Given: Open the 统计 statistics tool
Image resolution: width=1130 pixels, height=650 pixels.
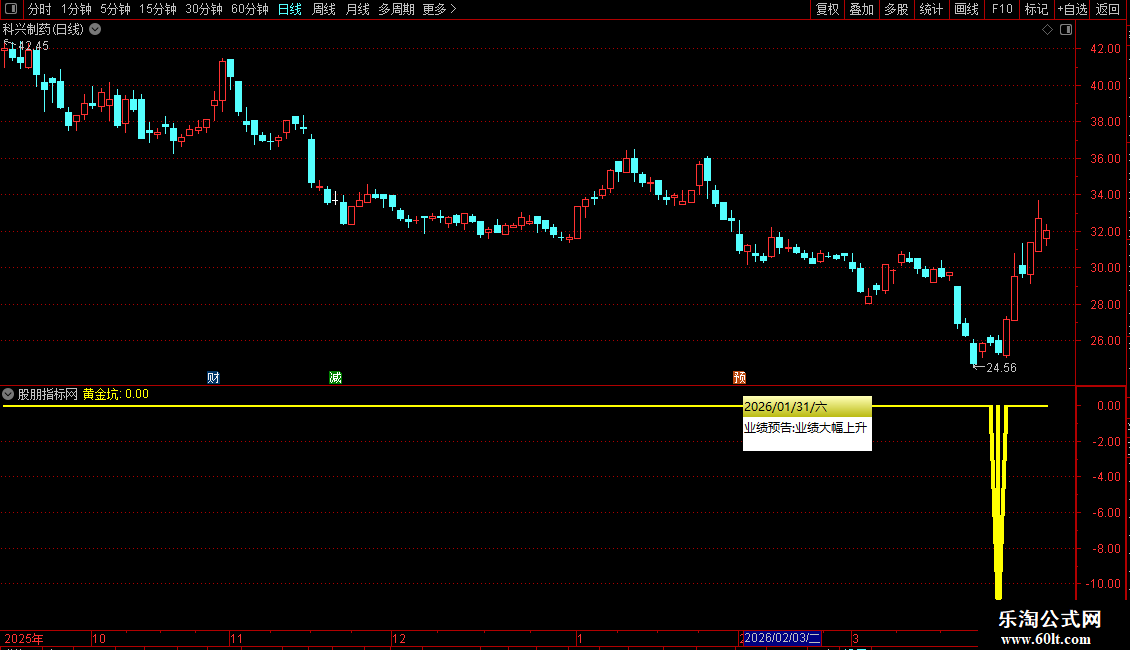Looking at the screenshot, I should coord(931,9).
